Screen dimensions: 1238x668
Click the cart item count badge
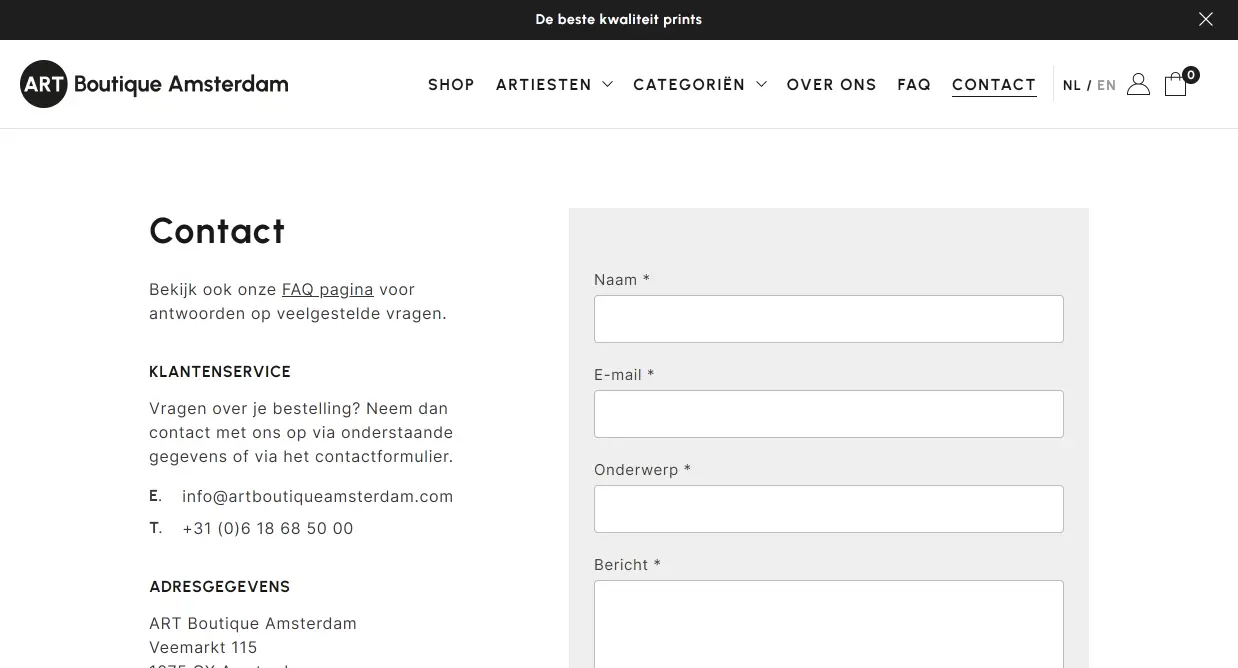click(x=1190, y=74)
